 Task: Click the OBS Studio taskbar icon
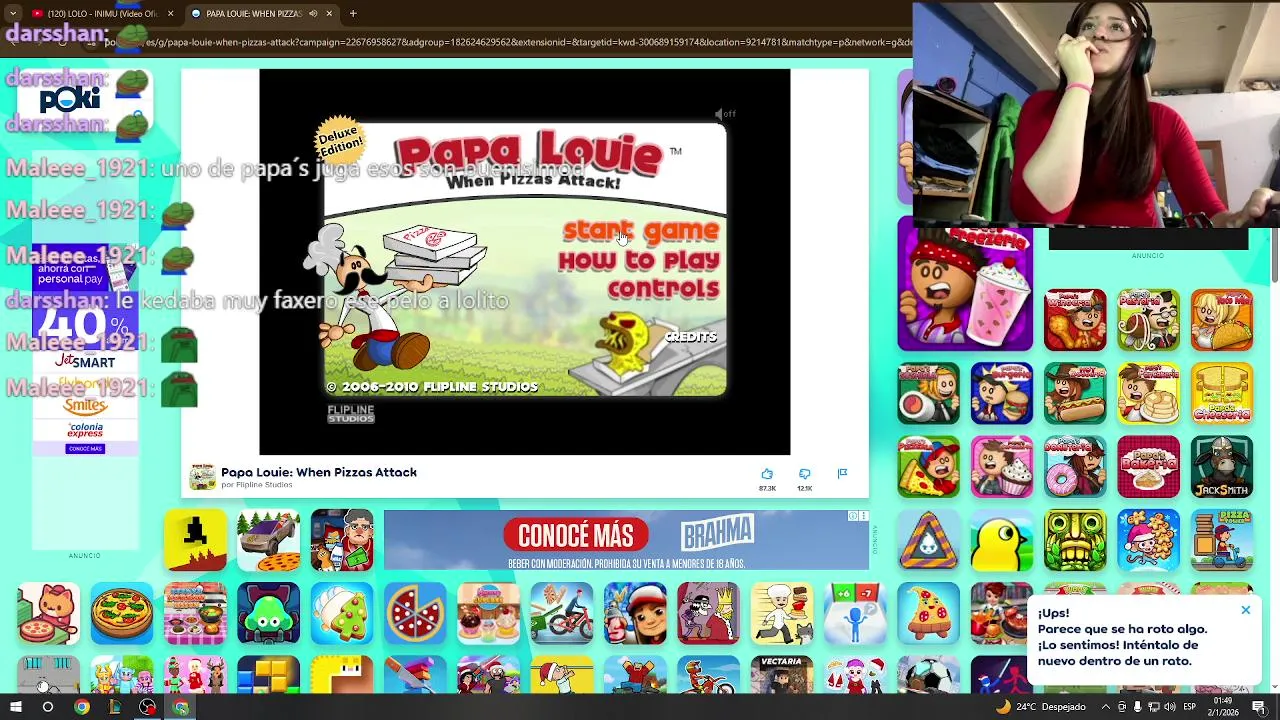click(148, 707)
